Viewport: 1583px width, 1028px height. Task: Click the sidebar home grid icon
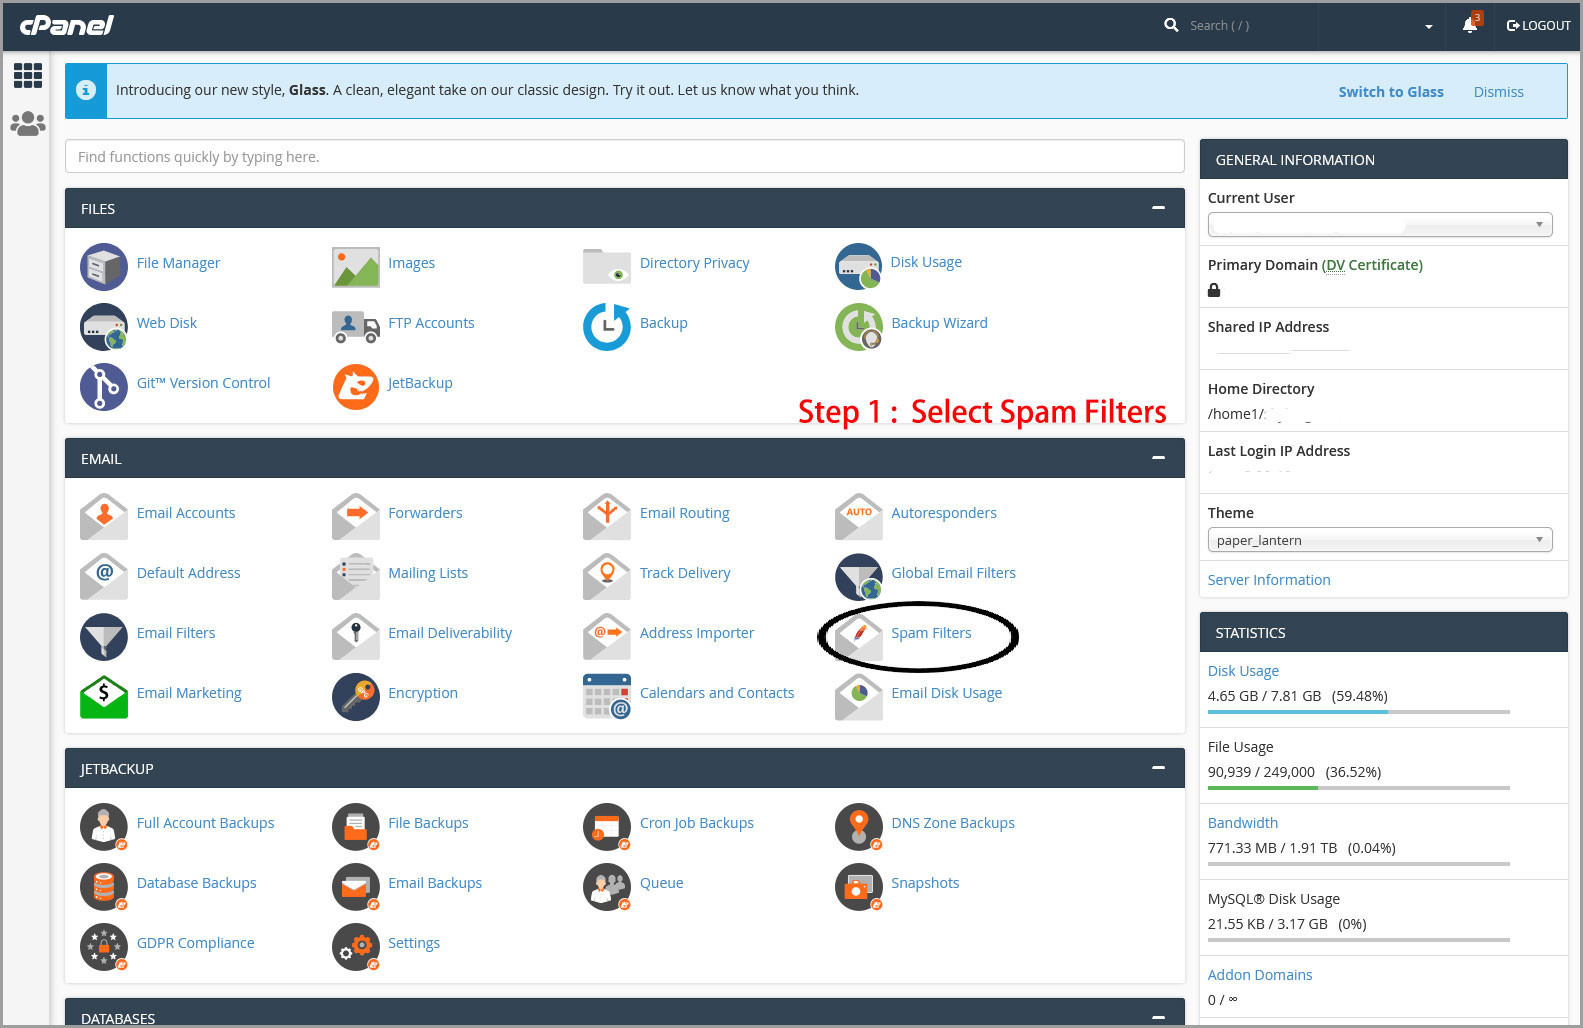coord(28,75)
